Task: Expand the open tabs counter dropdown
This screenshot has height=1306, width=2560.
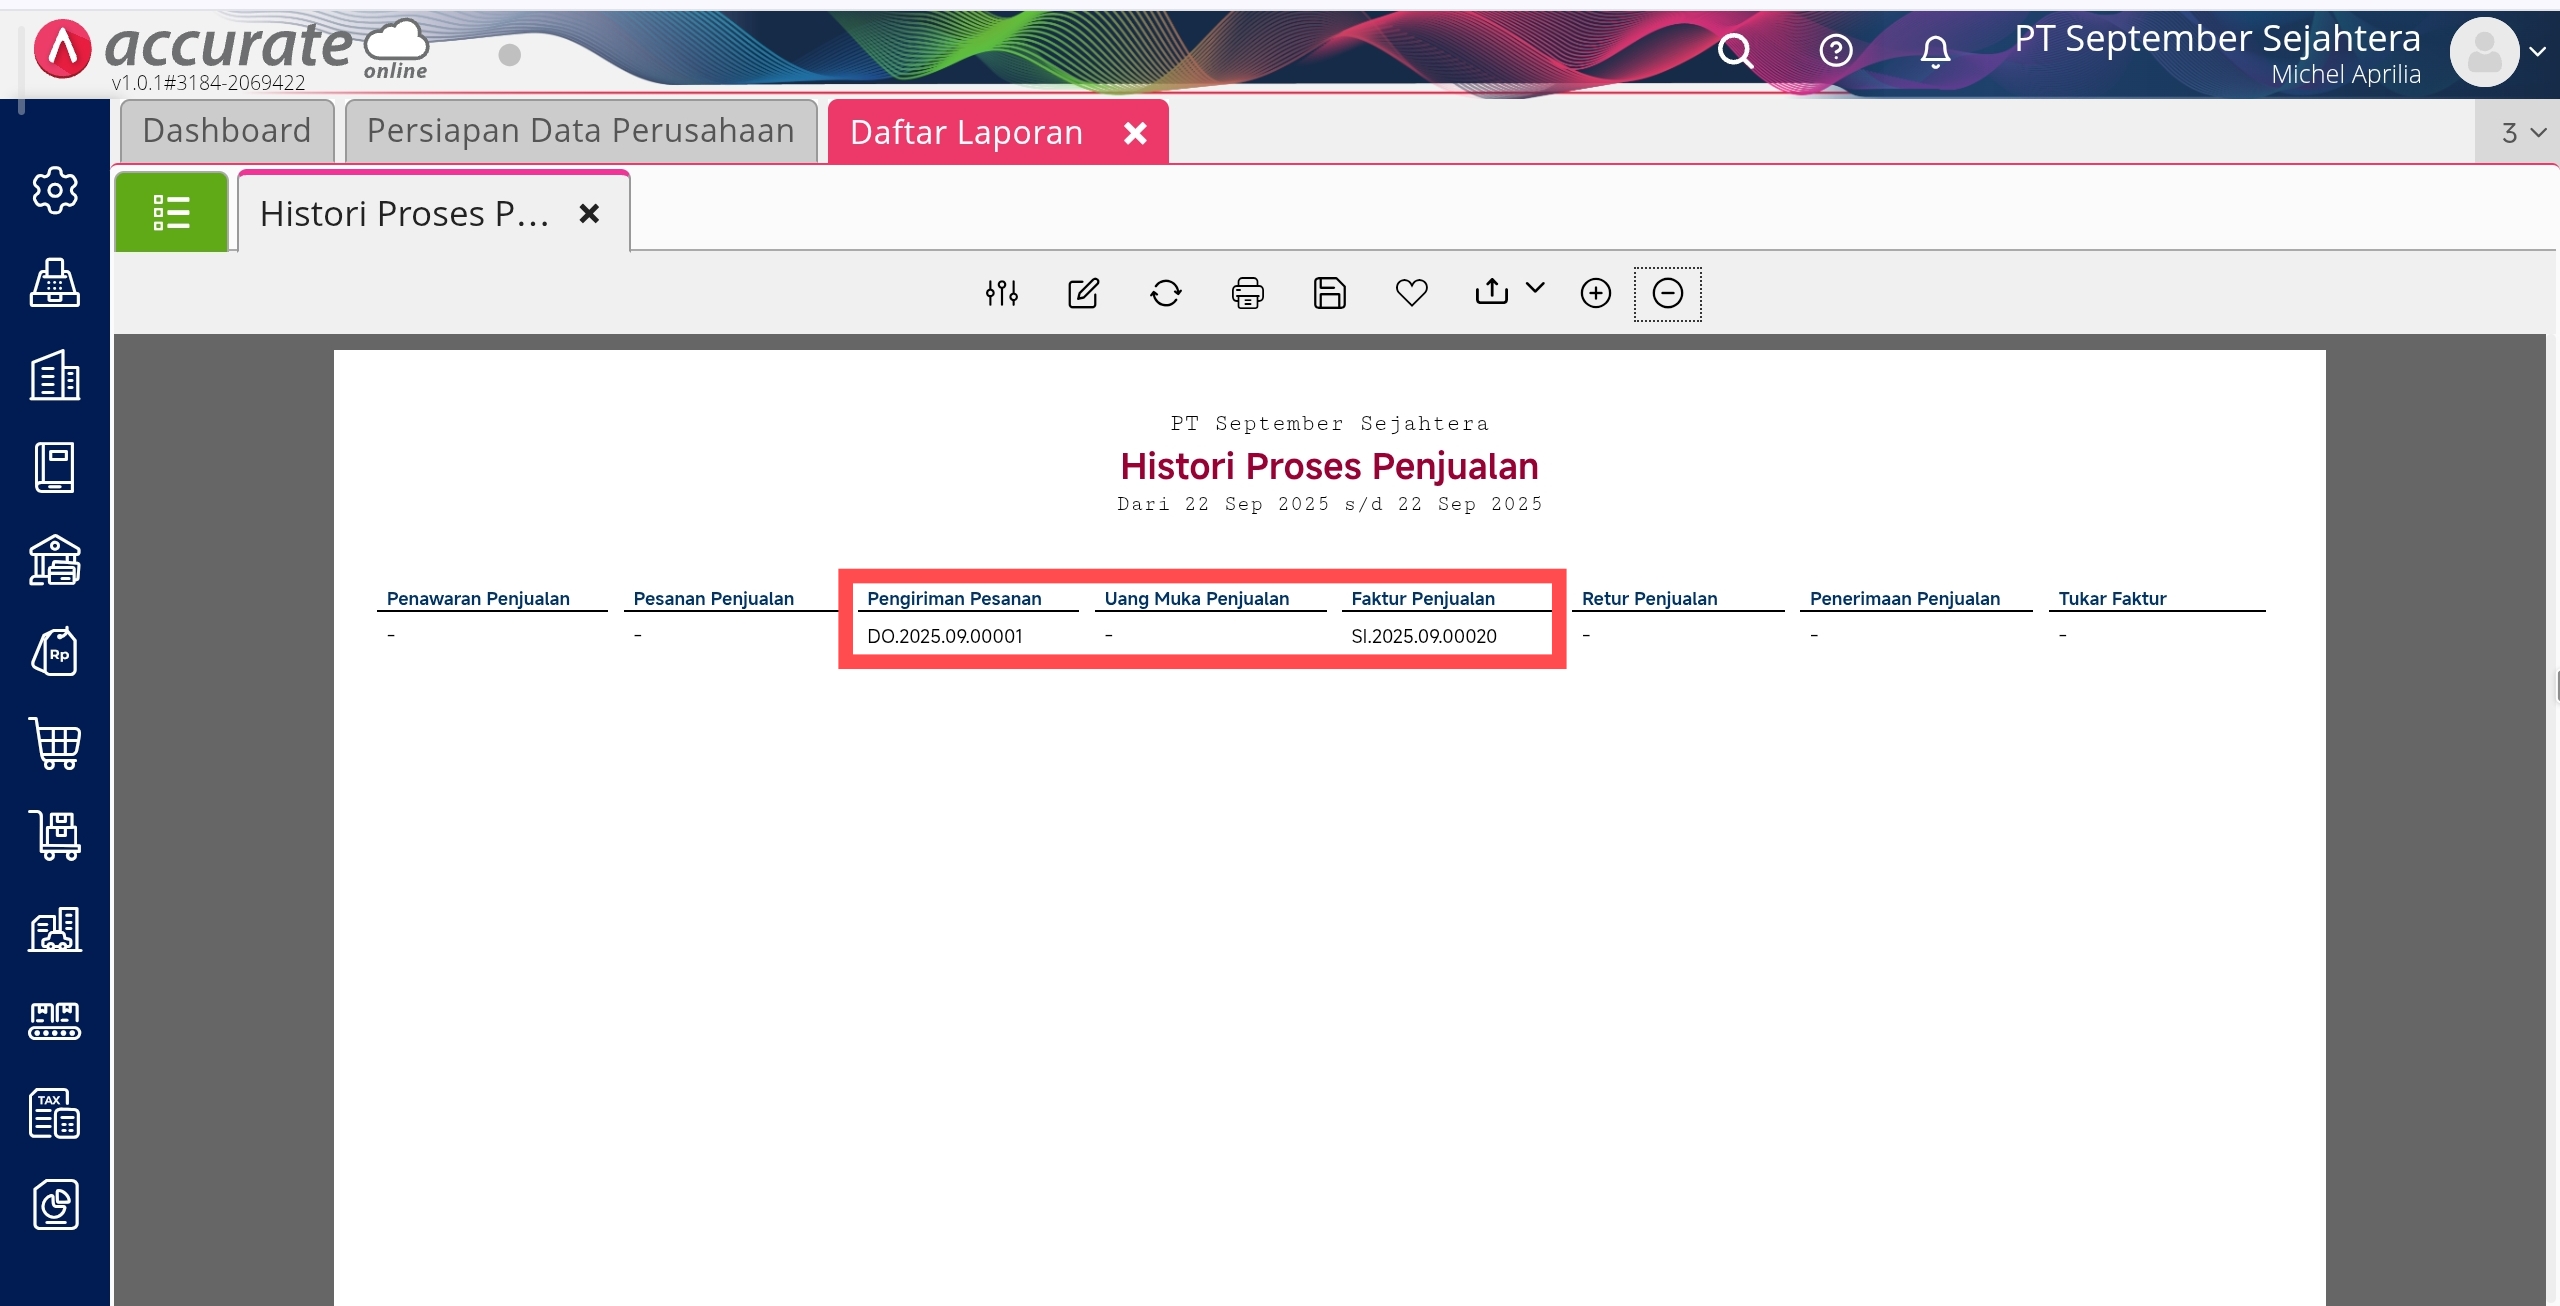Action: [2523, 133]
